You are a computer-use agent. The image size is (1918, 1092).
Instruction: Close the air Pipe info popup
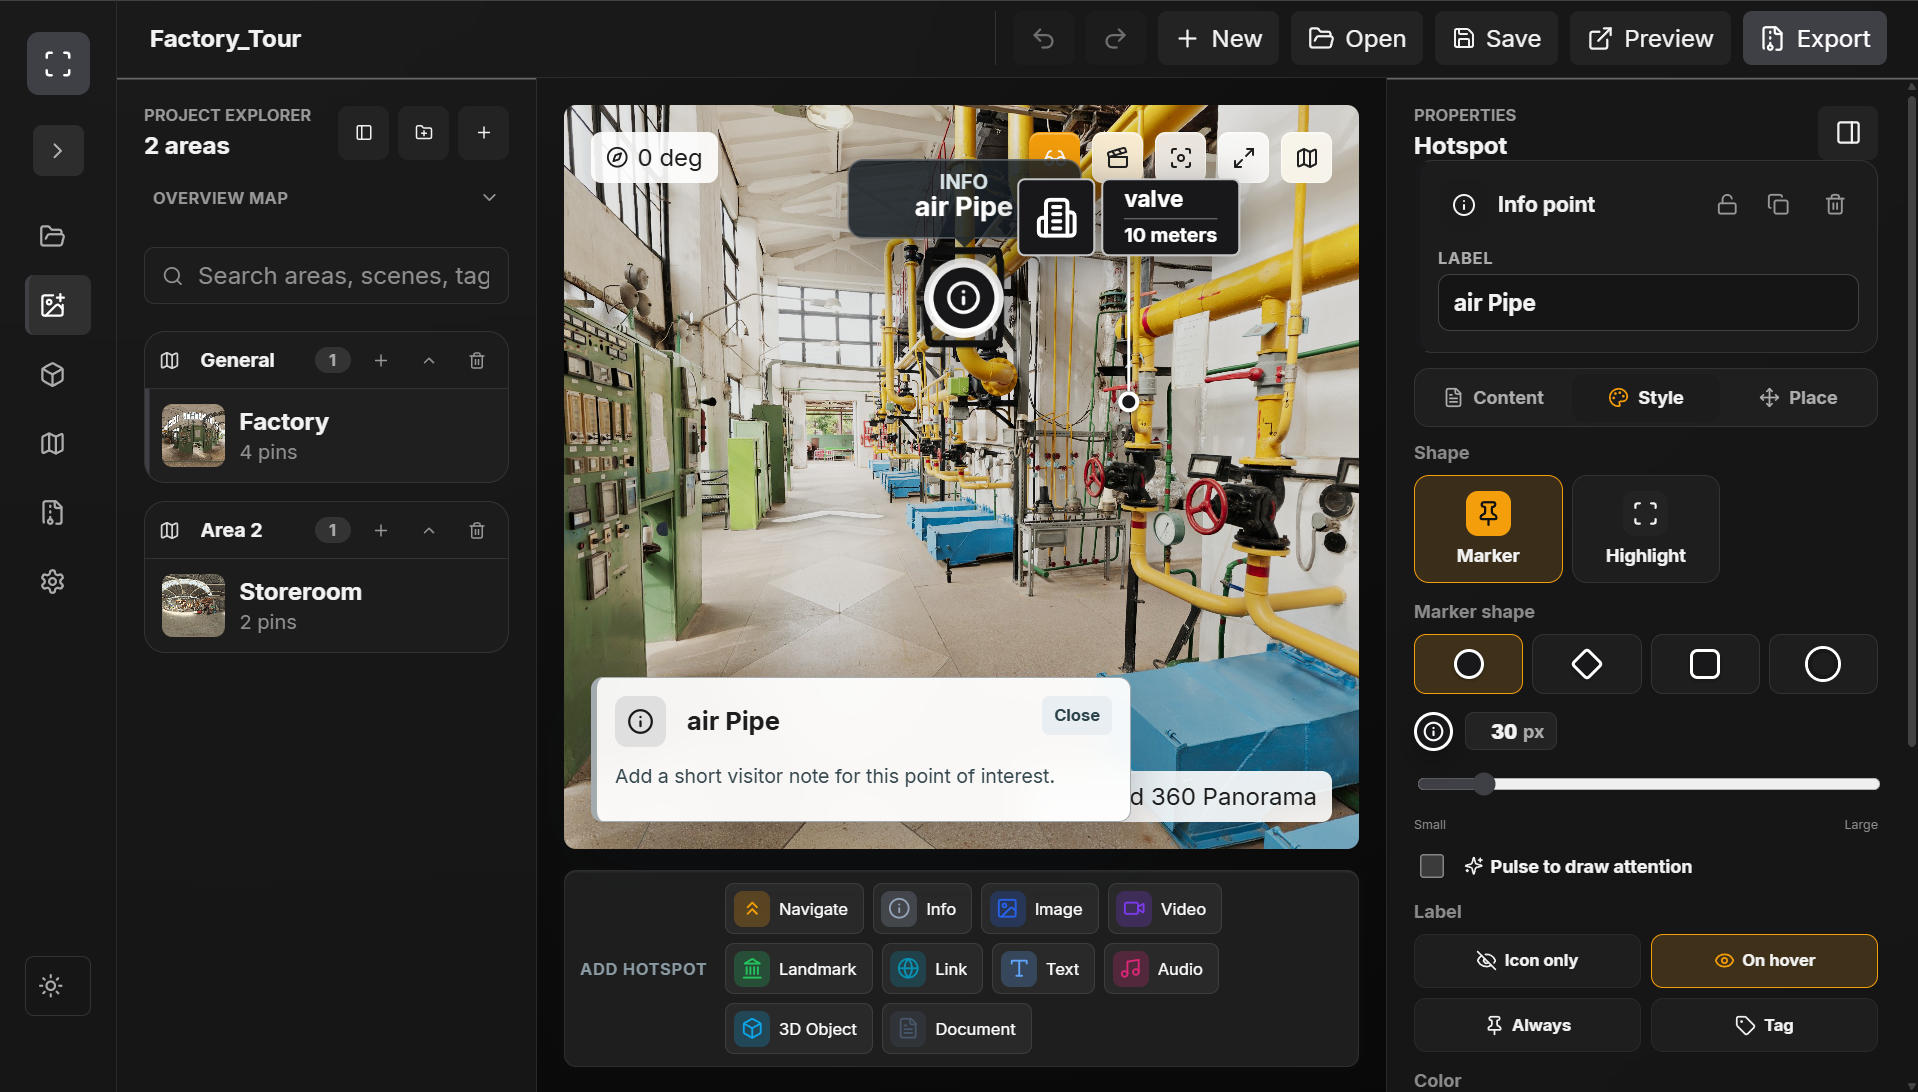pyautogui.click(x=1077, y=716)
